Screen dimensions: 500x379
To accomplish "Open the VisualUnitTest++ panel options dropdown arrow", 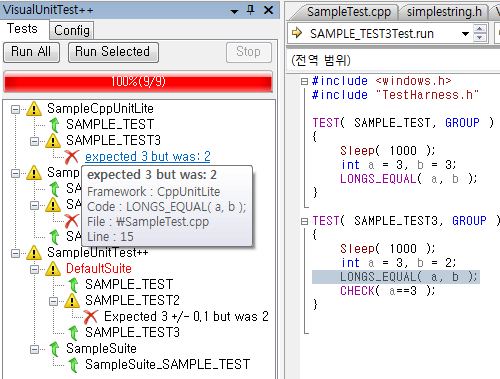I will [235, 11].
